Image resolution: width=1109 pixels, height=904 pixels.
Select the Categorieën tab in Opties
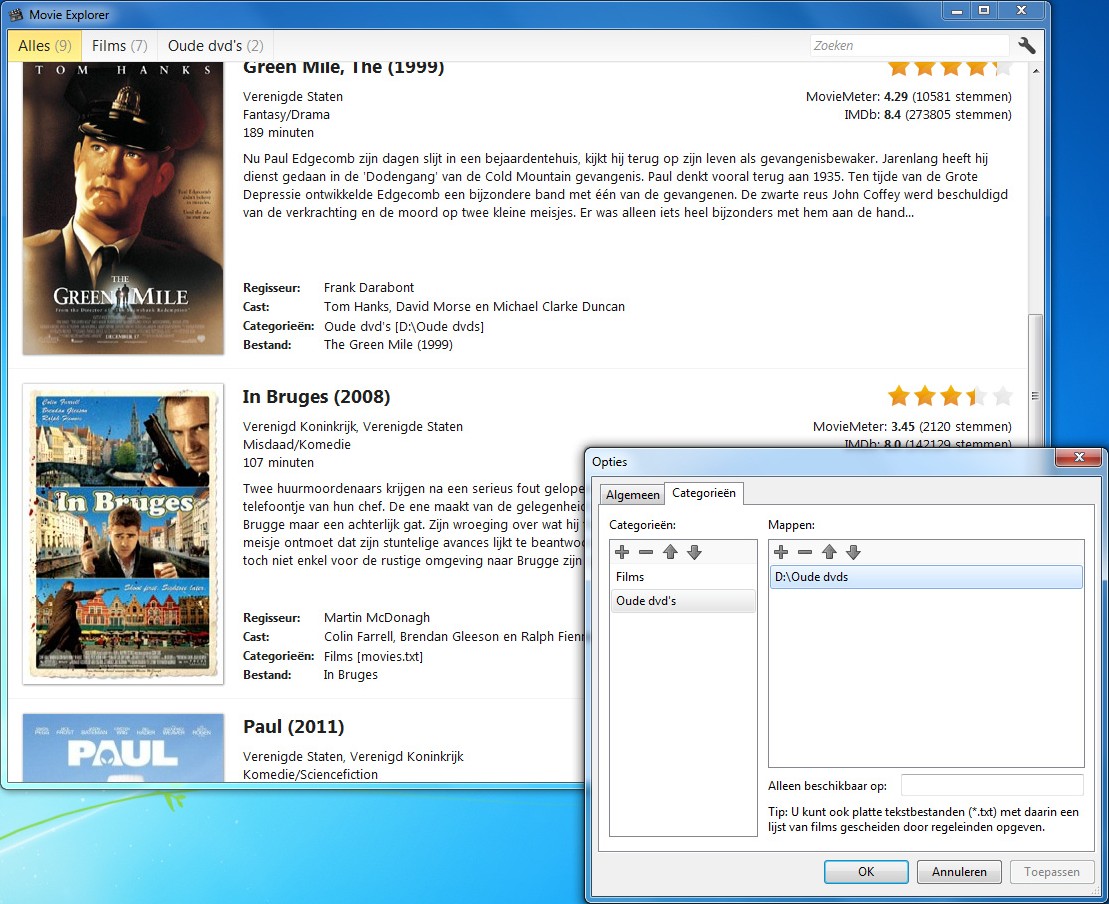tap(704, 493)
